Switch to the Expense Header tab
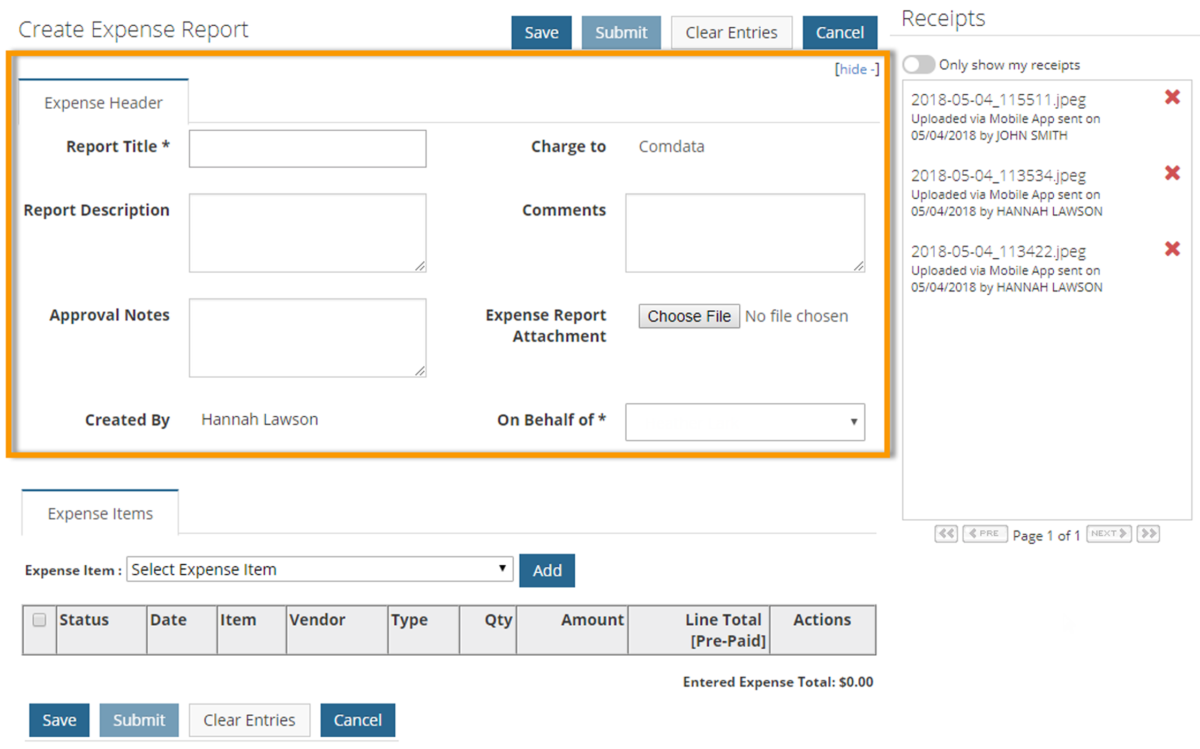This screenshot has height=749, width=1200. coord(103,102)
